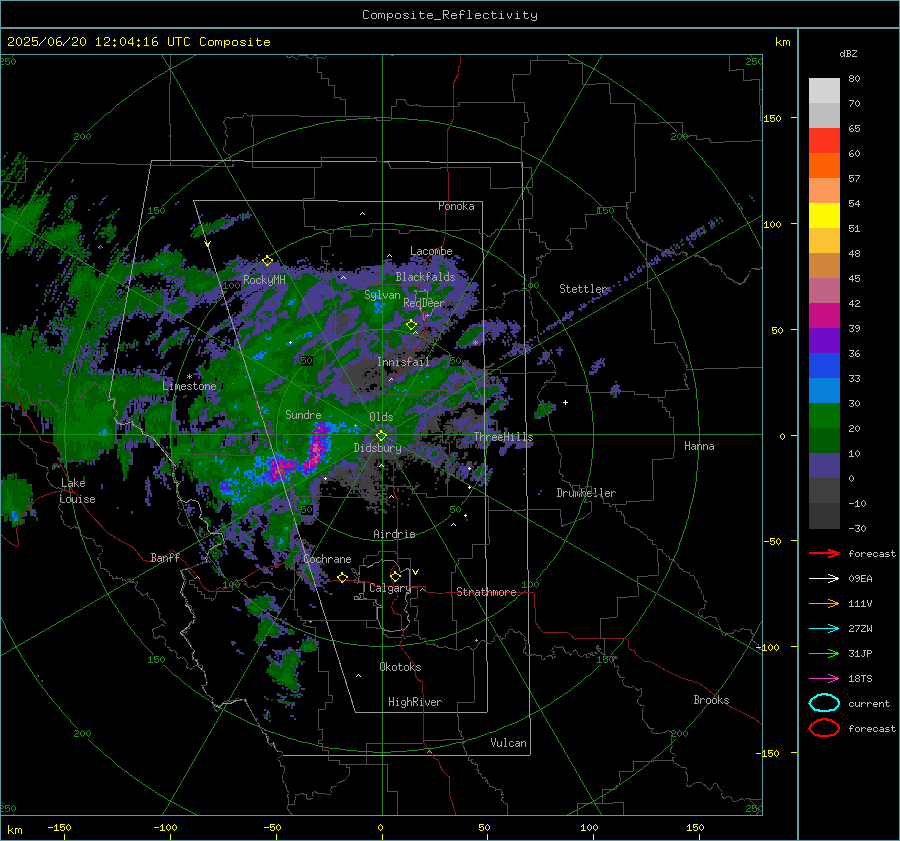Click the Composite_Reflectivity title
The height and width of the screenshot is (841, 900).
(450, 15)
